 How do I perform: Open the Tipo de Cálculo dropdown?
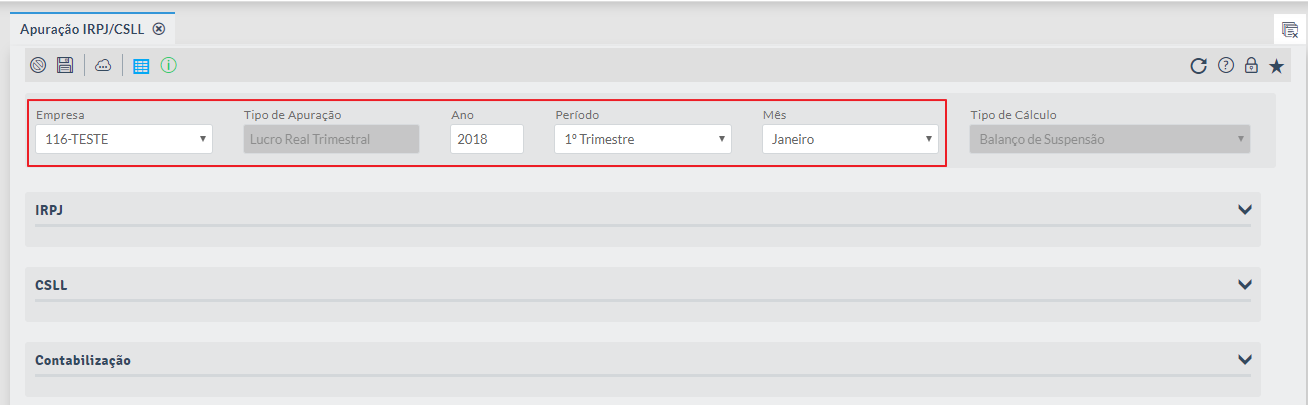(1110, 139)
